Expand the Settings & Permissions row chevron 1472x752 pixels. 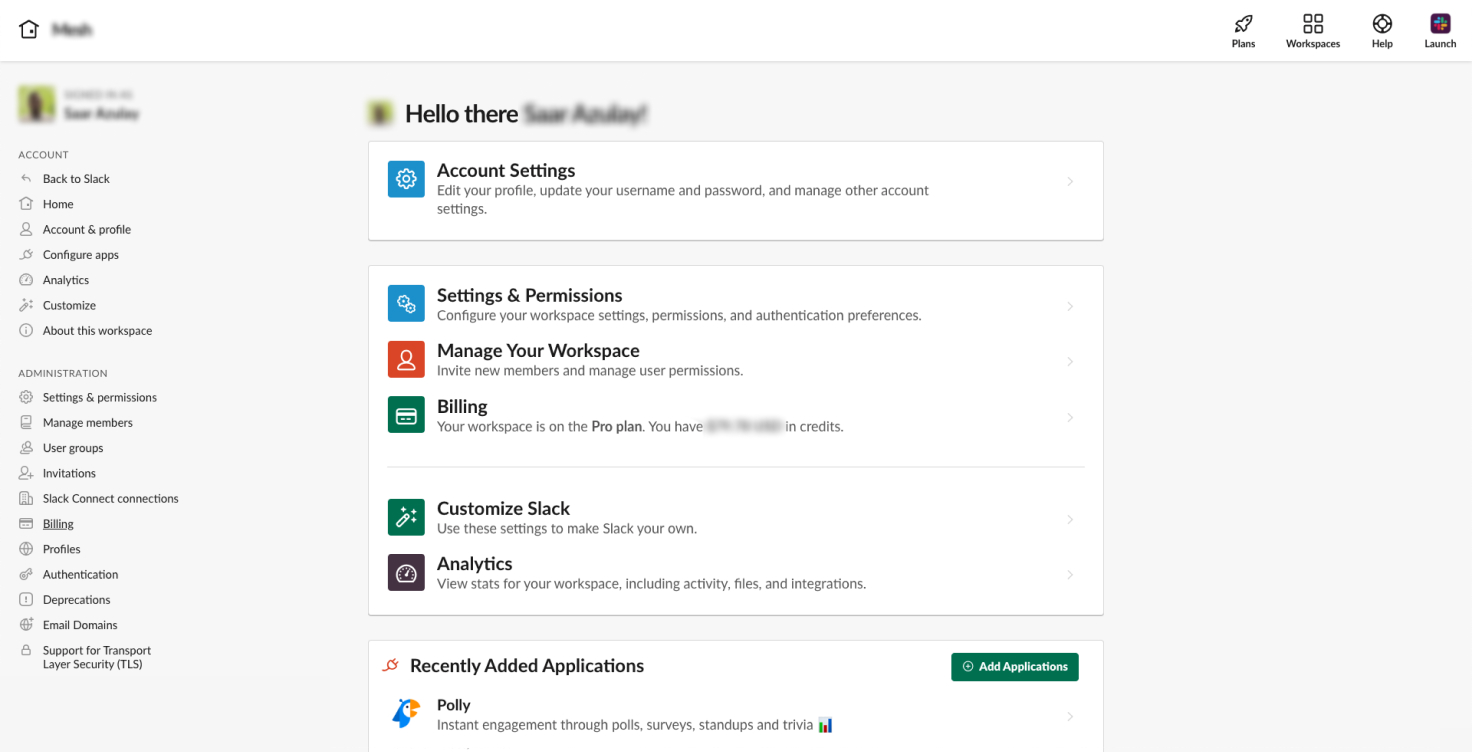tap(1070, 306)
